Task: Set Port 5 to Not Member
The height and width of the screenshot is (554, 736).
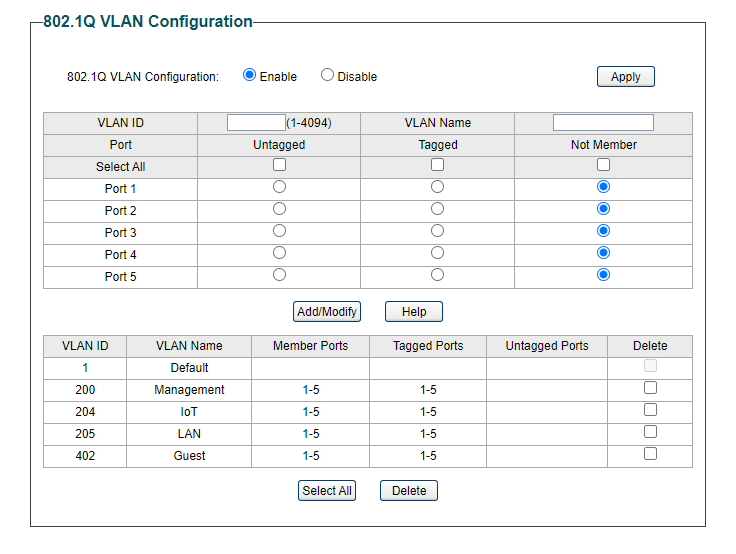Action: click(603, 275)
